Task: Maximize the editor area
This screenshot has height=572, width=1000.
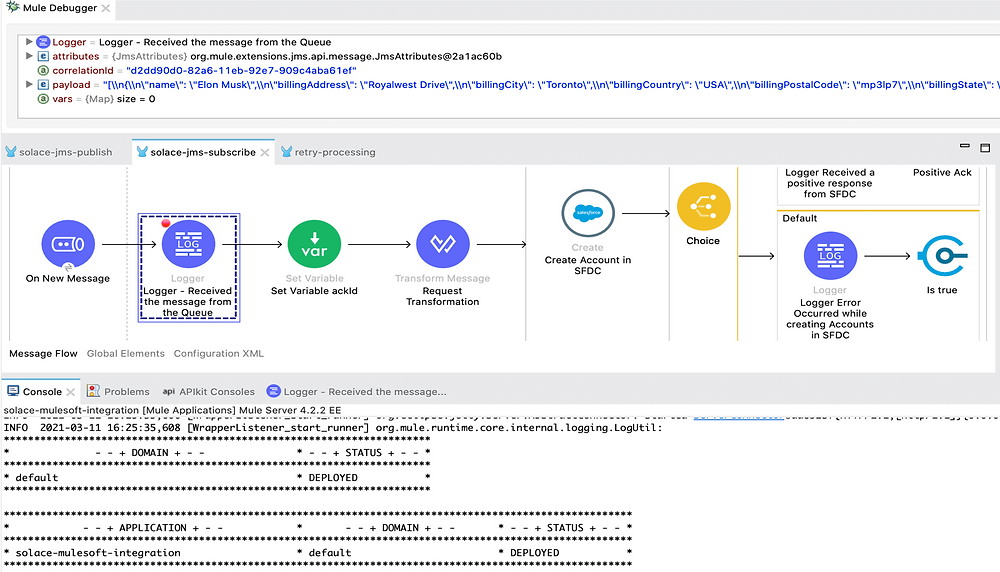Action: click(985, 147)
